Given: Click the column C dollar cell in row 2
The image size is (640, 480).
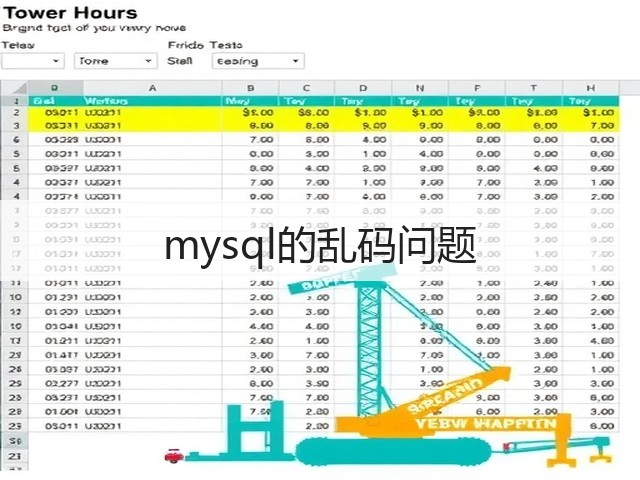Looking at the screenshot, I should pyautogui.click(x=307, y=113).
